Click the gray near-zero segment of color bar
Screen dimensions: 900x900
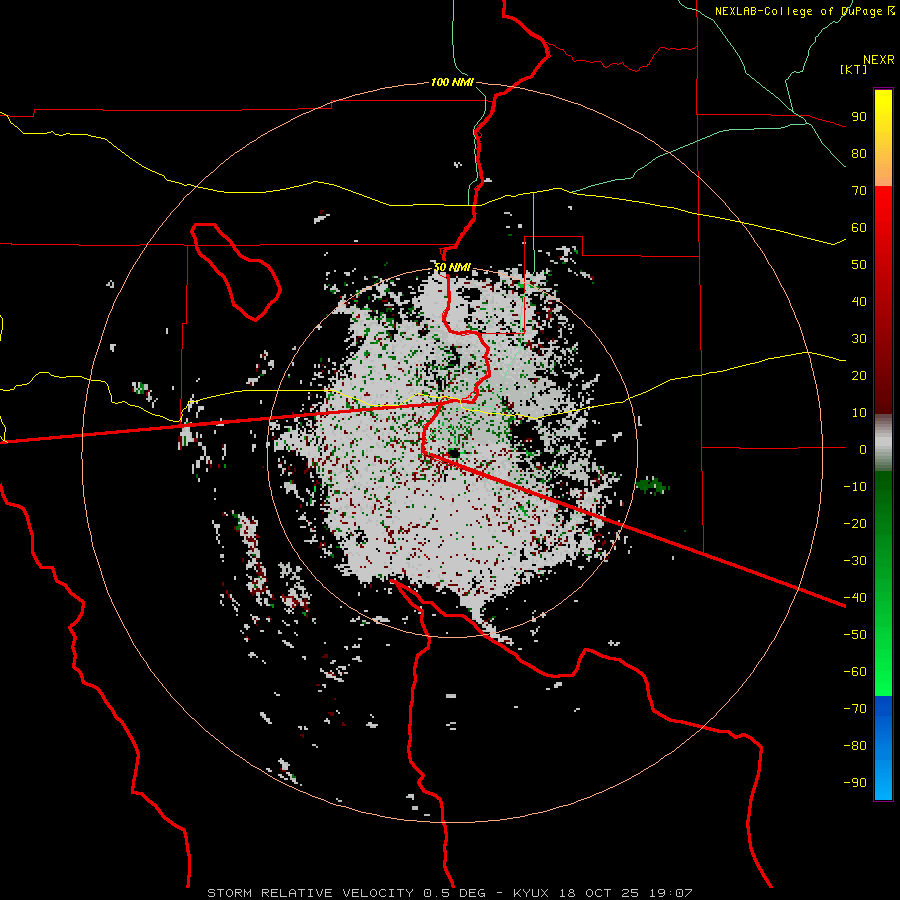click(883, 443)
